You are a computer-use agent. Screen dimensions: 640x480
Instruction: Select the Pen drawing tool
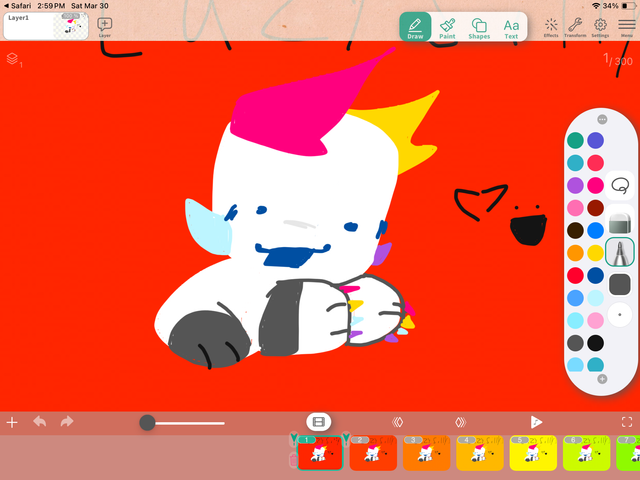pyautogui.click(x=620, y=252)
